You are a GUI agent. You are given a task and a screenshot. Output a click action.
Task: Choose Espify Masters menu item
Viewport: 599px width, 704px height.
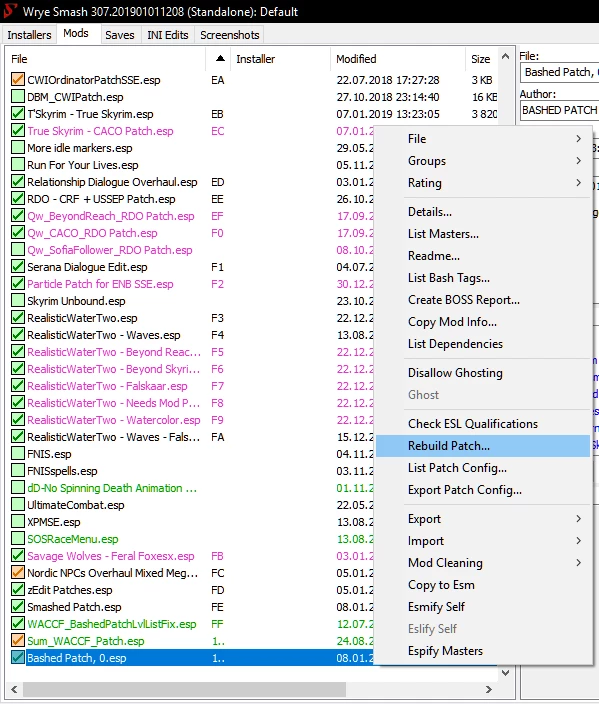483,651
